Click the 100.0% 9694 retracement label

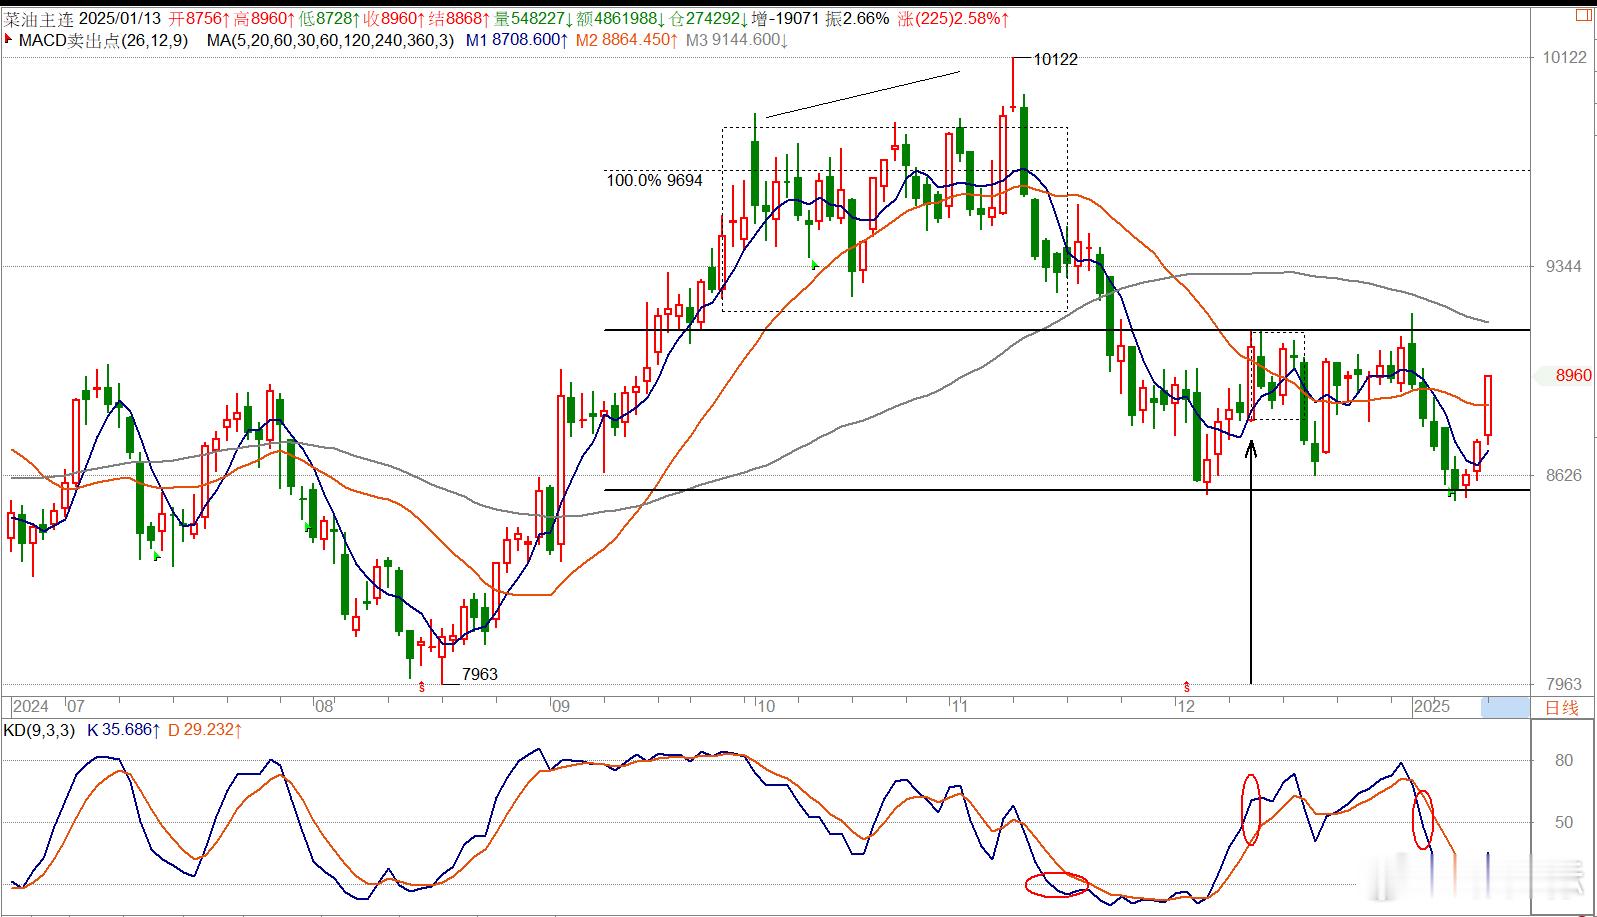[655, 181]
